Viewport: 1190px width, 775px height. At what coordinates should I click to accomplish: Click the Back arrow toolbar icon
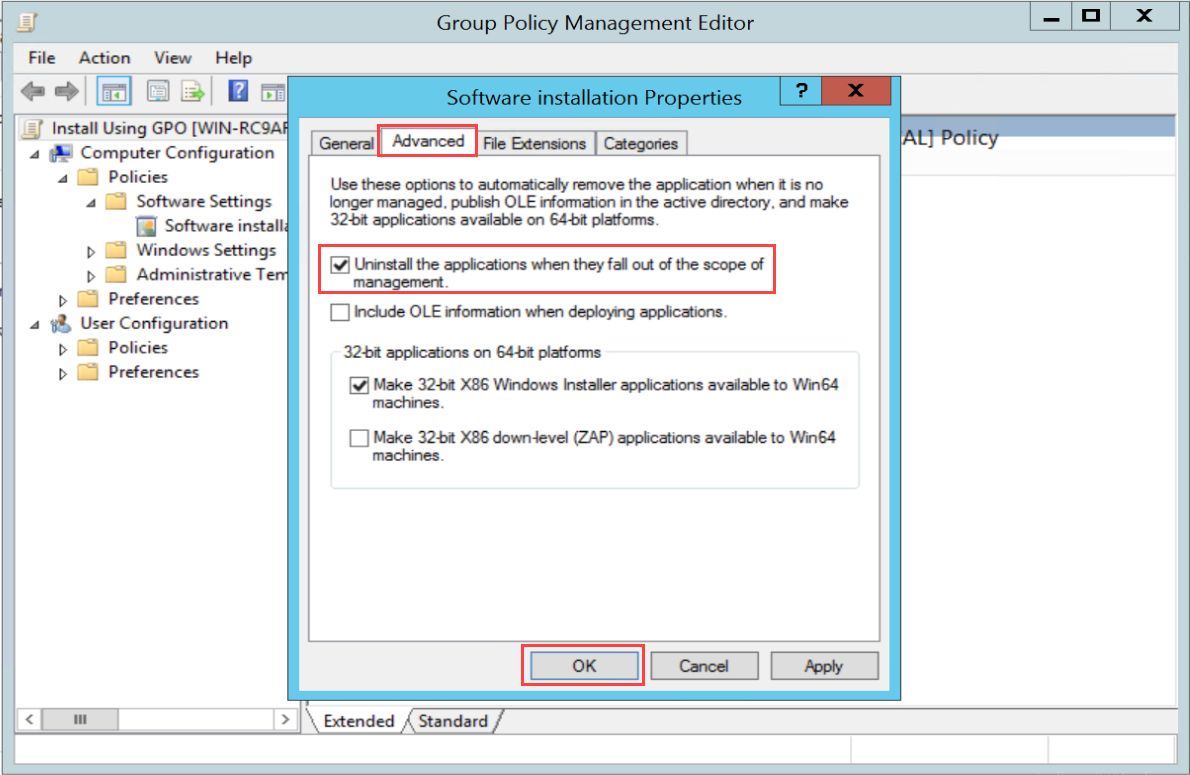tap(32, 92)
